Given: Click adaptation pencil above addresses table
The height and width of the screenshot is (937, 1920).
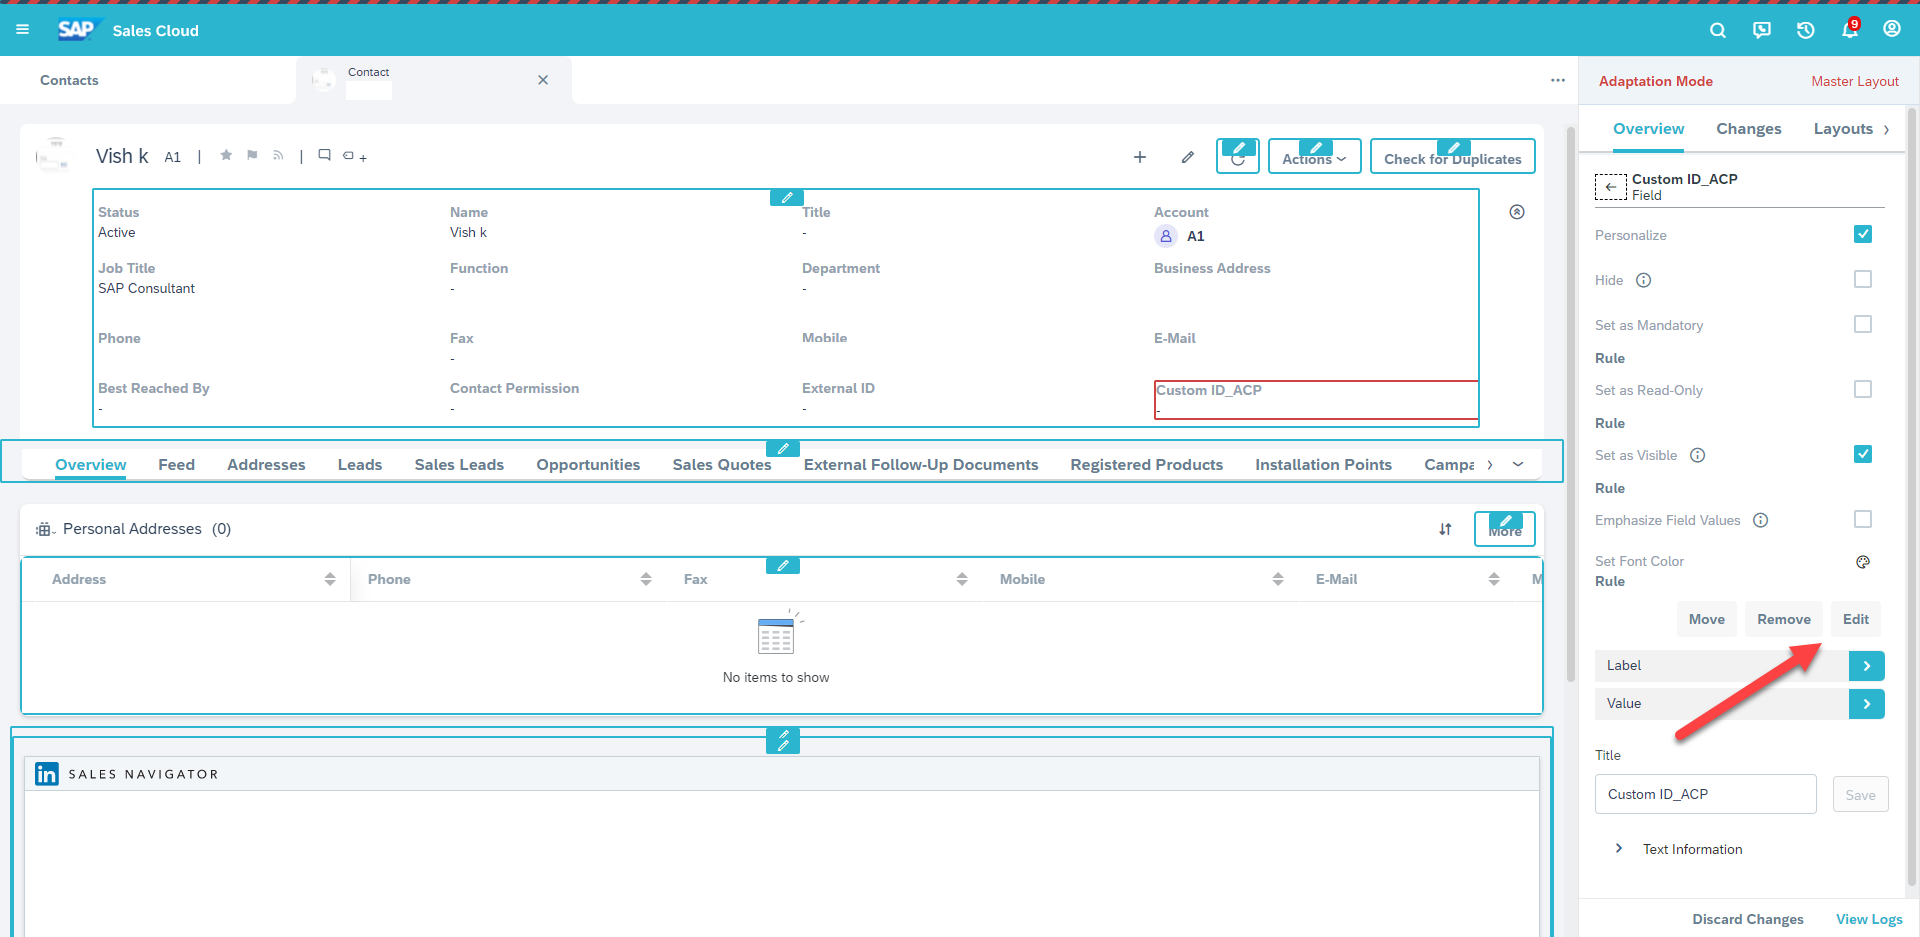Looking at the screenshot, I should tap(783, 566).
